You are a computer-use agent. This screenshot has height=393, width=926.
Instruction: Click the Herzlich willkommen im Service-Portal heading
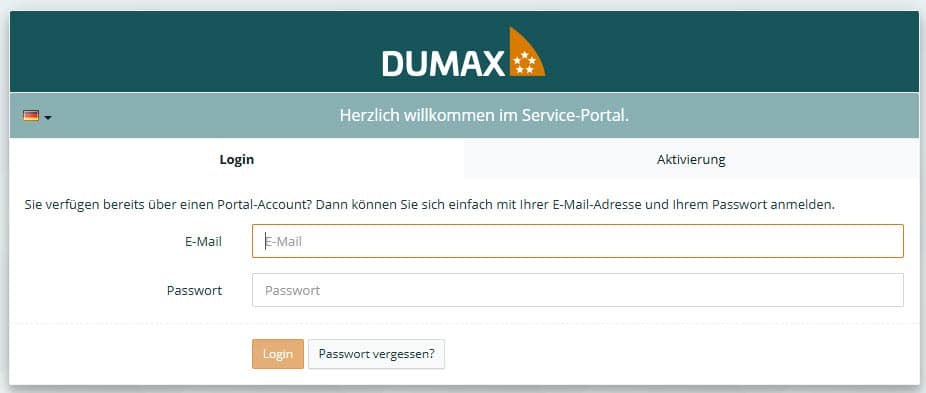pyautogui.click(x=484, y=115)
